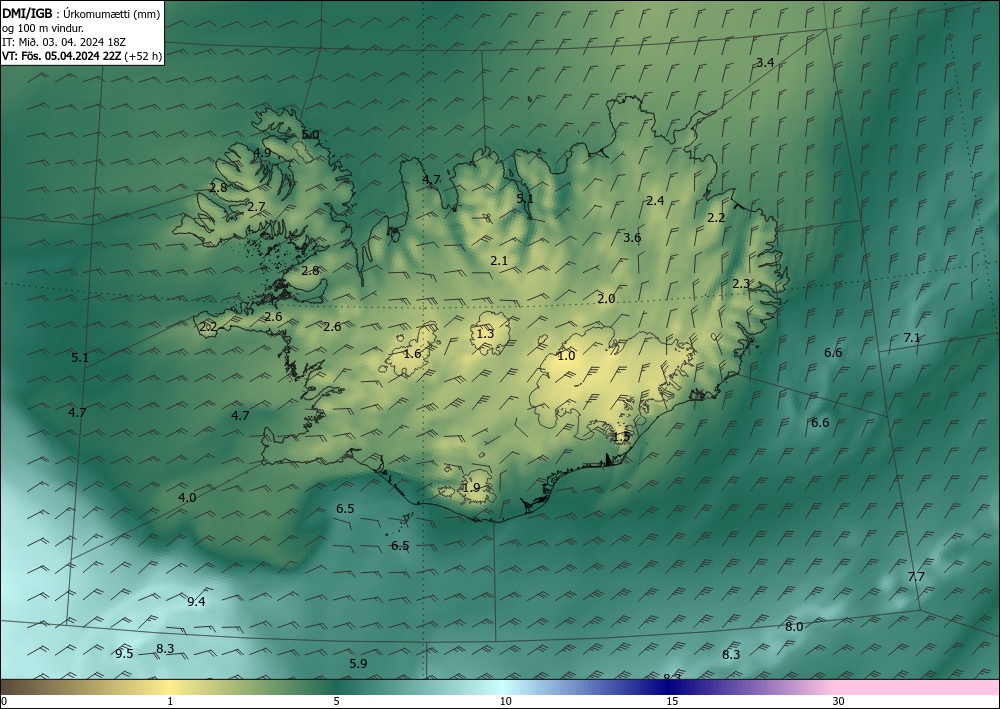Image resolution: width=1000 pixels, height=709 pixels.
Task: Click the 2.1 value label
Action: [x=499, y=260]
